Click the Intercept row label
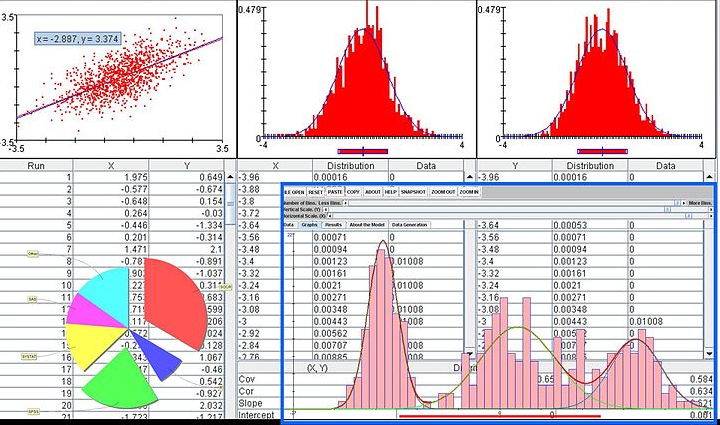Image resolution: width=720 pixels, height=425 pixels. 256,415
